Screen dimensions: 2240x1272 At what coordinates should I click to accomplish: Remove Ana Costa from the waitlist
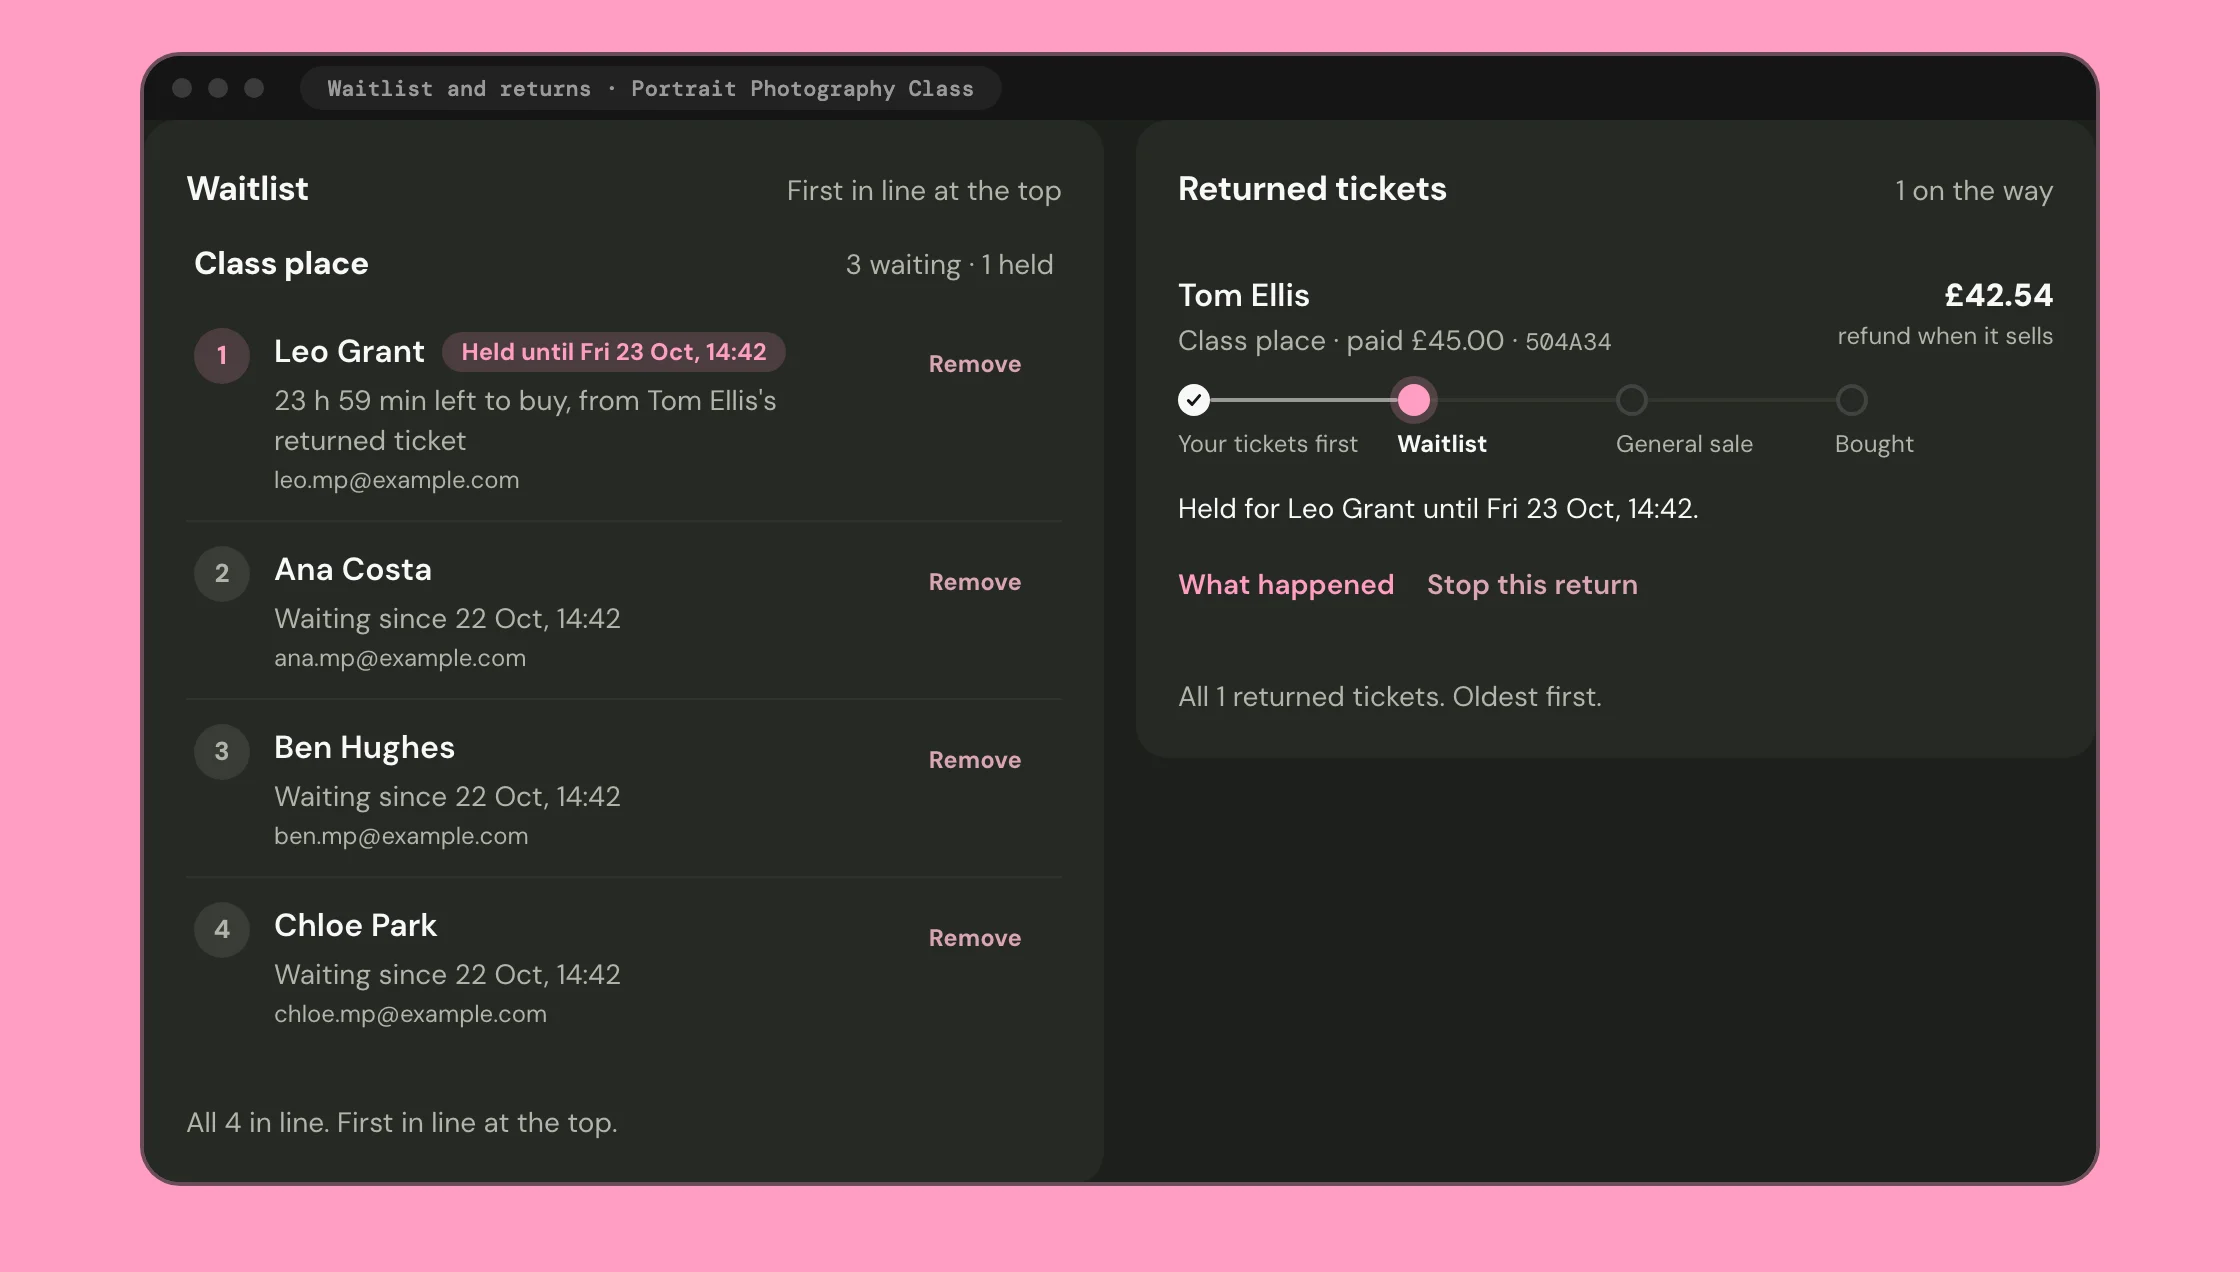click(974, 582)
